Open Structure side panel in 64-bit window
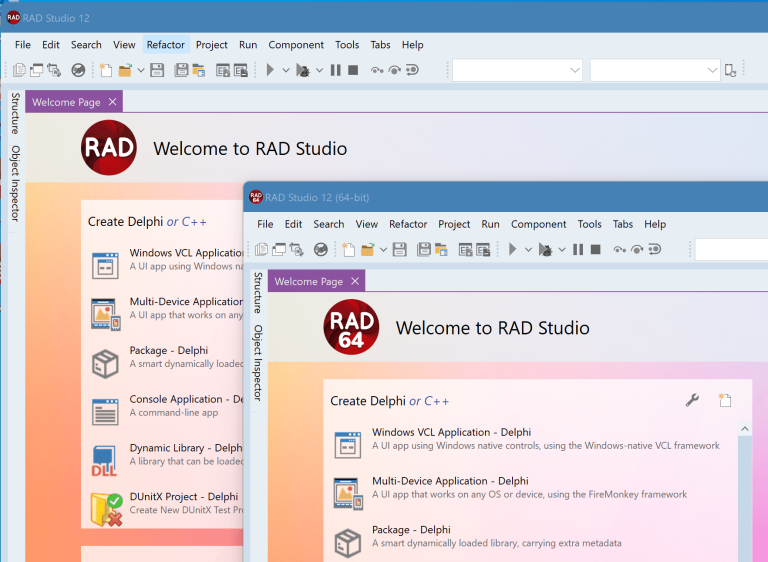This screenshot has height=562, width=768. tap(258, 293)
